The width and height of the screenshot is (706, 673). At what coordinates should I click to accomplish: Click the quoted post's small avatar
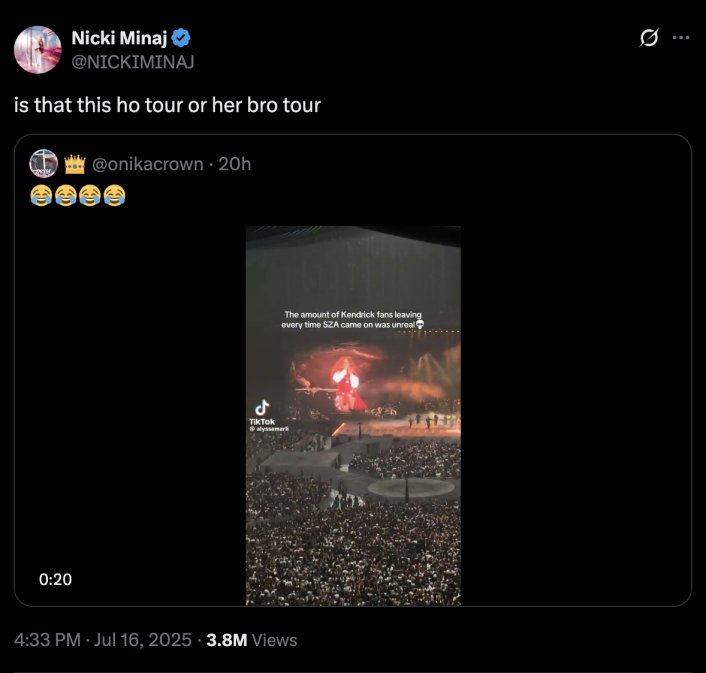[x=44, y=164]
